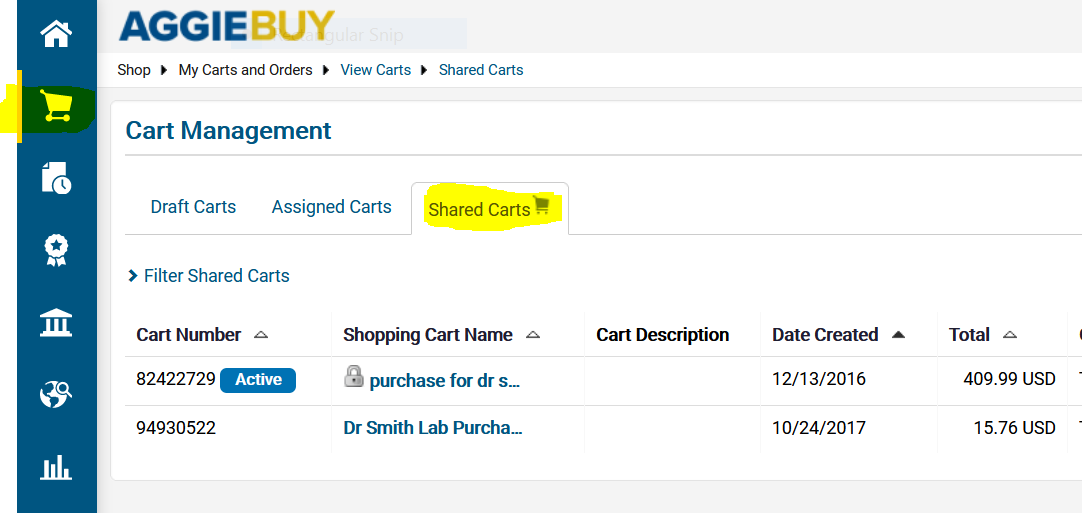Open the 'Dr Smith Lab Purcha...' cart link
The width and height of the screenshot is (1082, 513).
click(433, 428)
